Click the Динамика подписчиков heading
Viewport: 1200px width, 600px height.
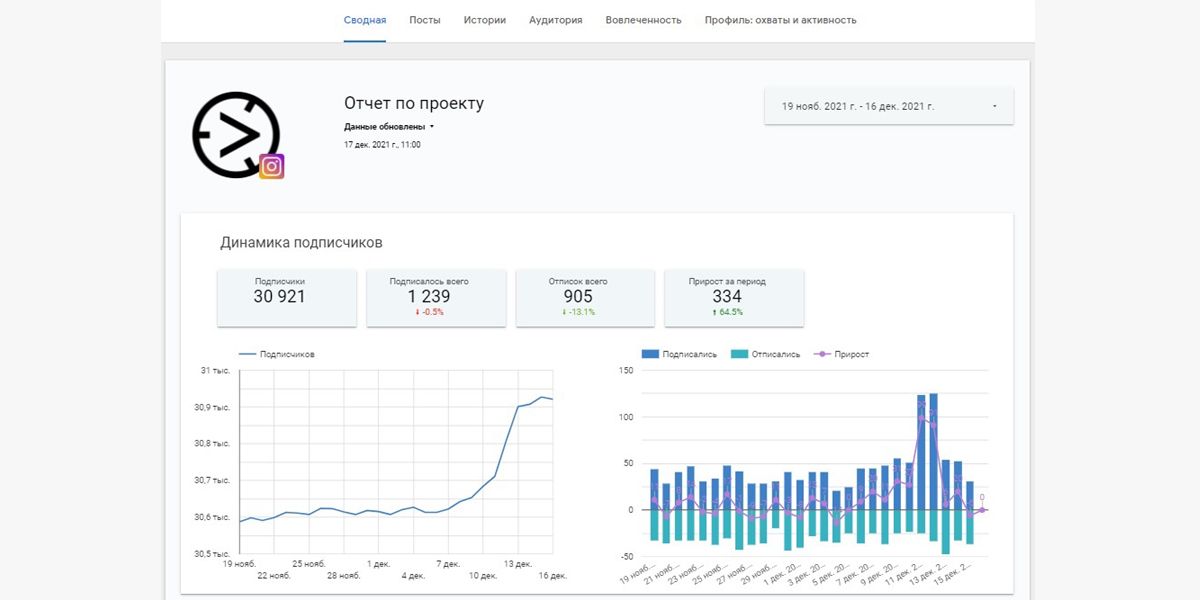[301, 243]
